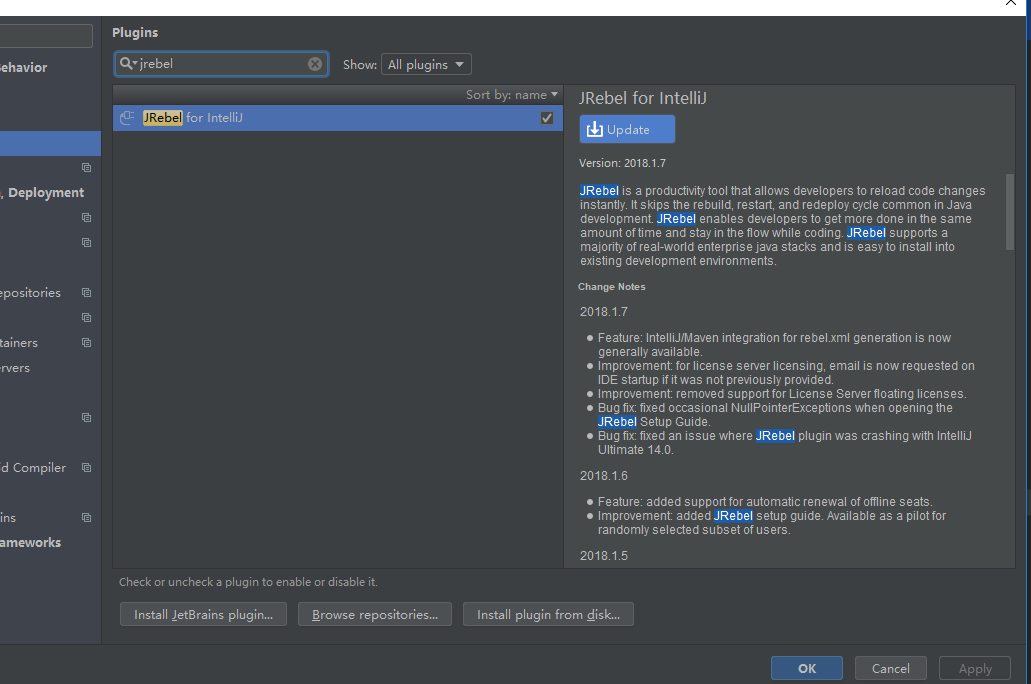1031x684 pixels.
Task: Open the Sort by name dropdown
Action: point(512,95)
